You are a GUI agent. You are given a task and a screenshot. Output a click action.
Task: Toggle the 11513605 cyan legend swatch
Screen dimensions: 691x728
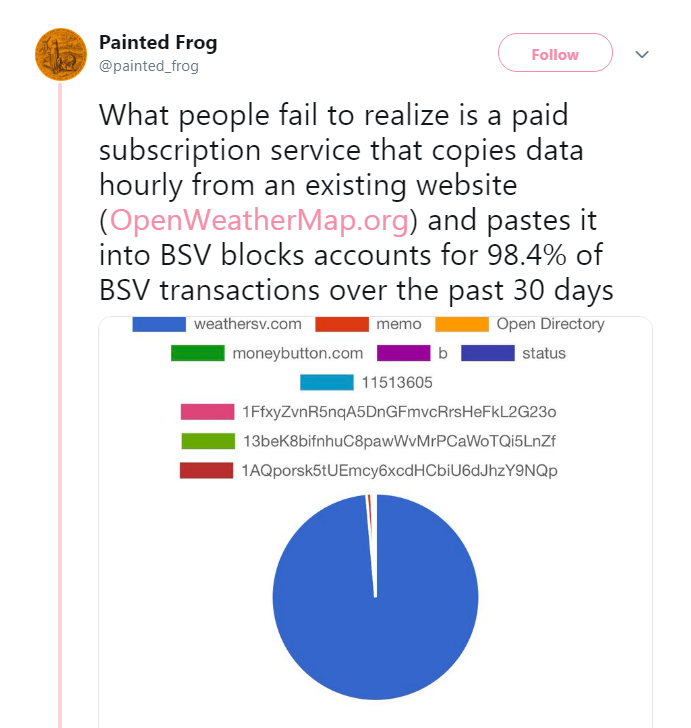click(326, 382)
